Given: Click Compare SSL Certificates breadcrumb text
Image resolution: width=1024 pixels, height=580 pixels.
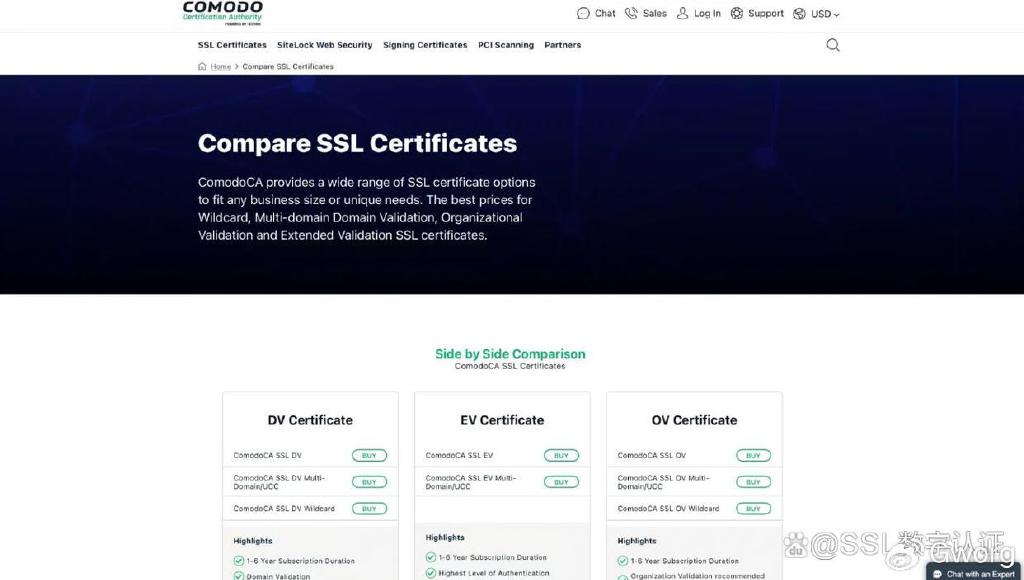Looking at the screenshot, I should pyautogui.click(x=288, y=67).
